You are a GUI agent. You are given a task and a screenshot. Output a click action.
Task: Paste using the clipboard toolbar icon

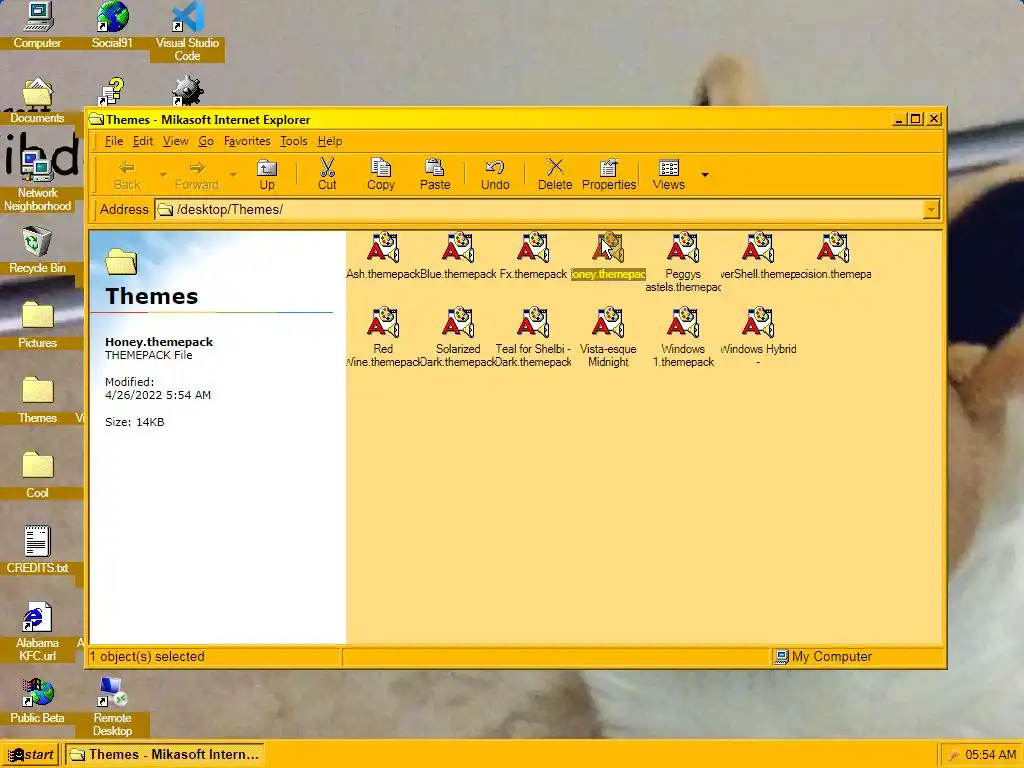[435, 175]
